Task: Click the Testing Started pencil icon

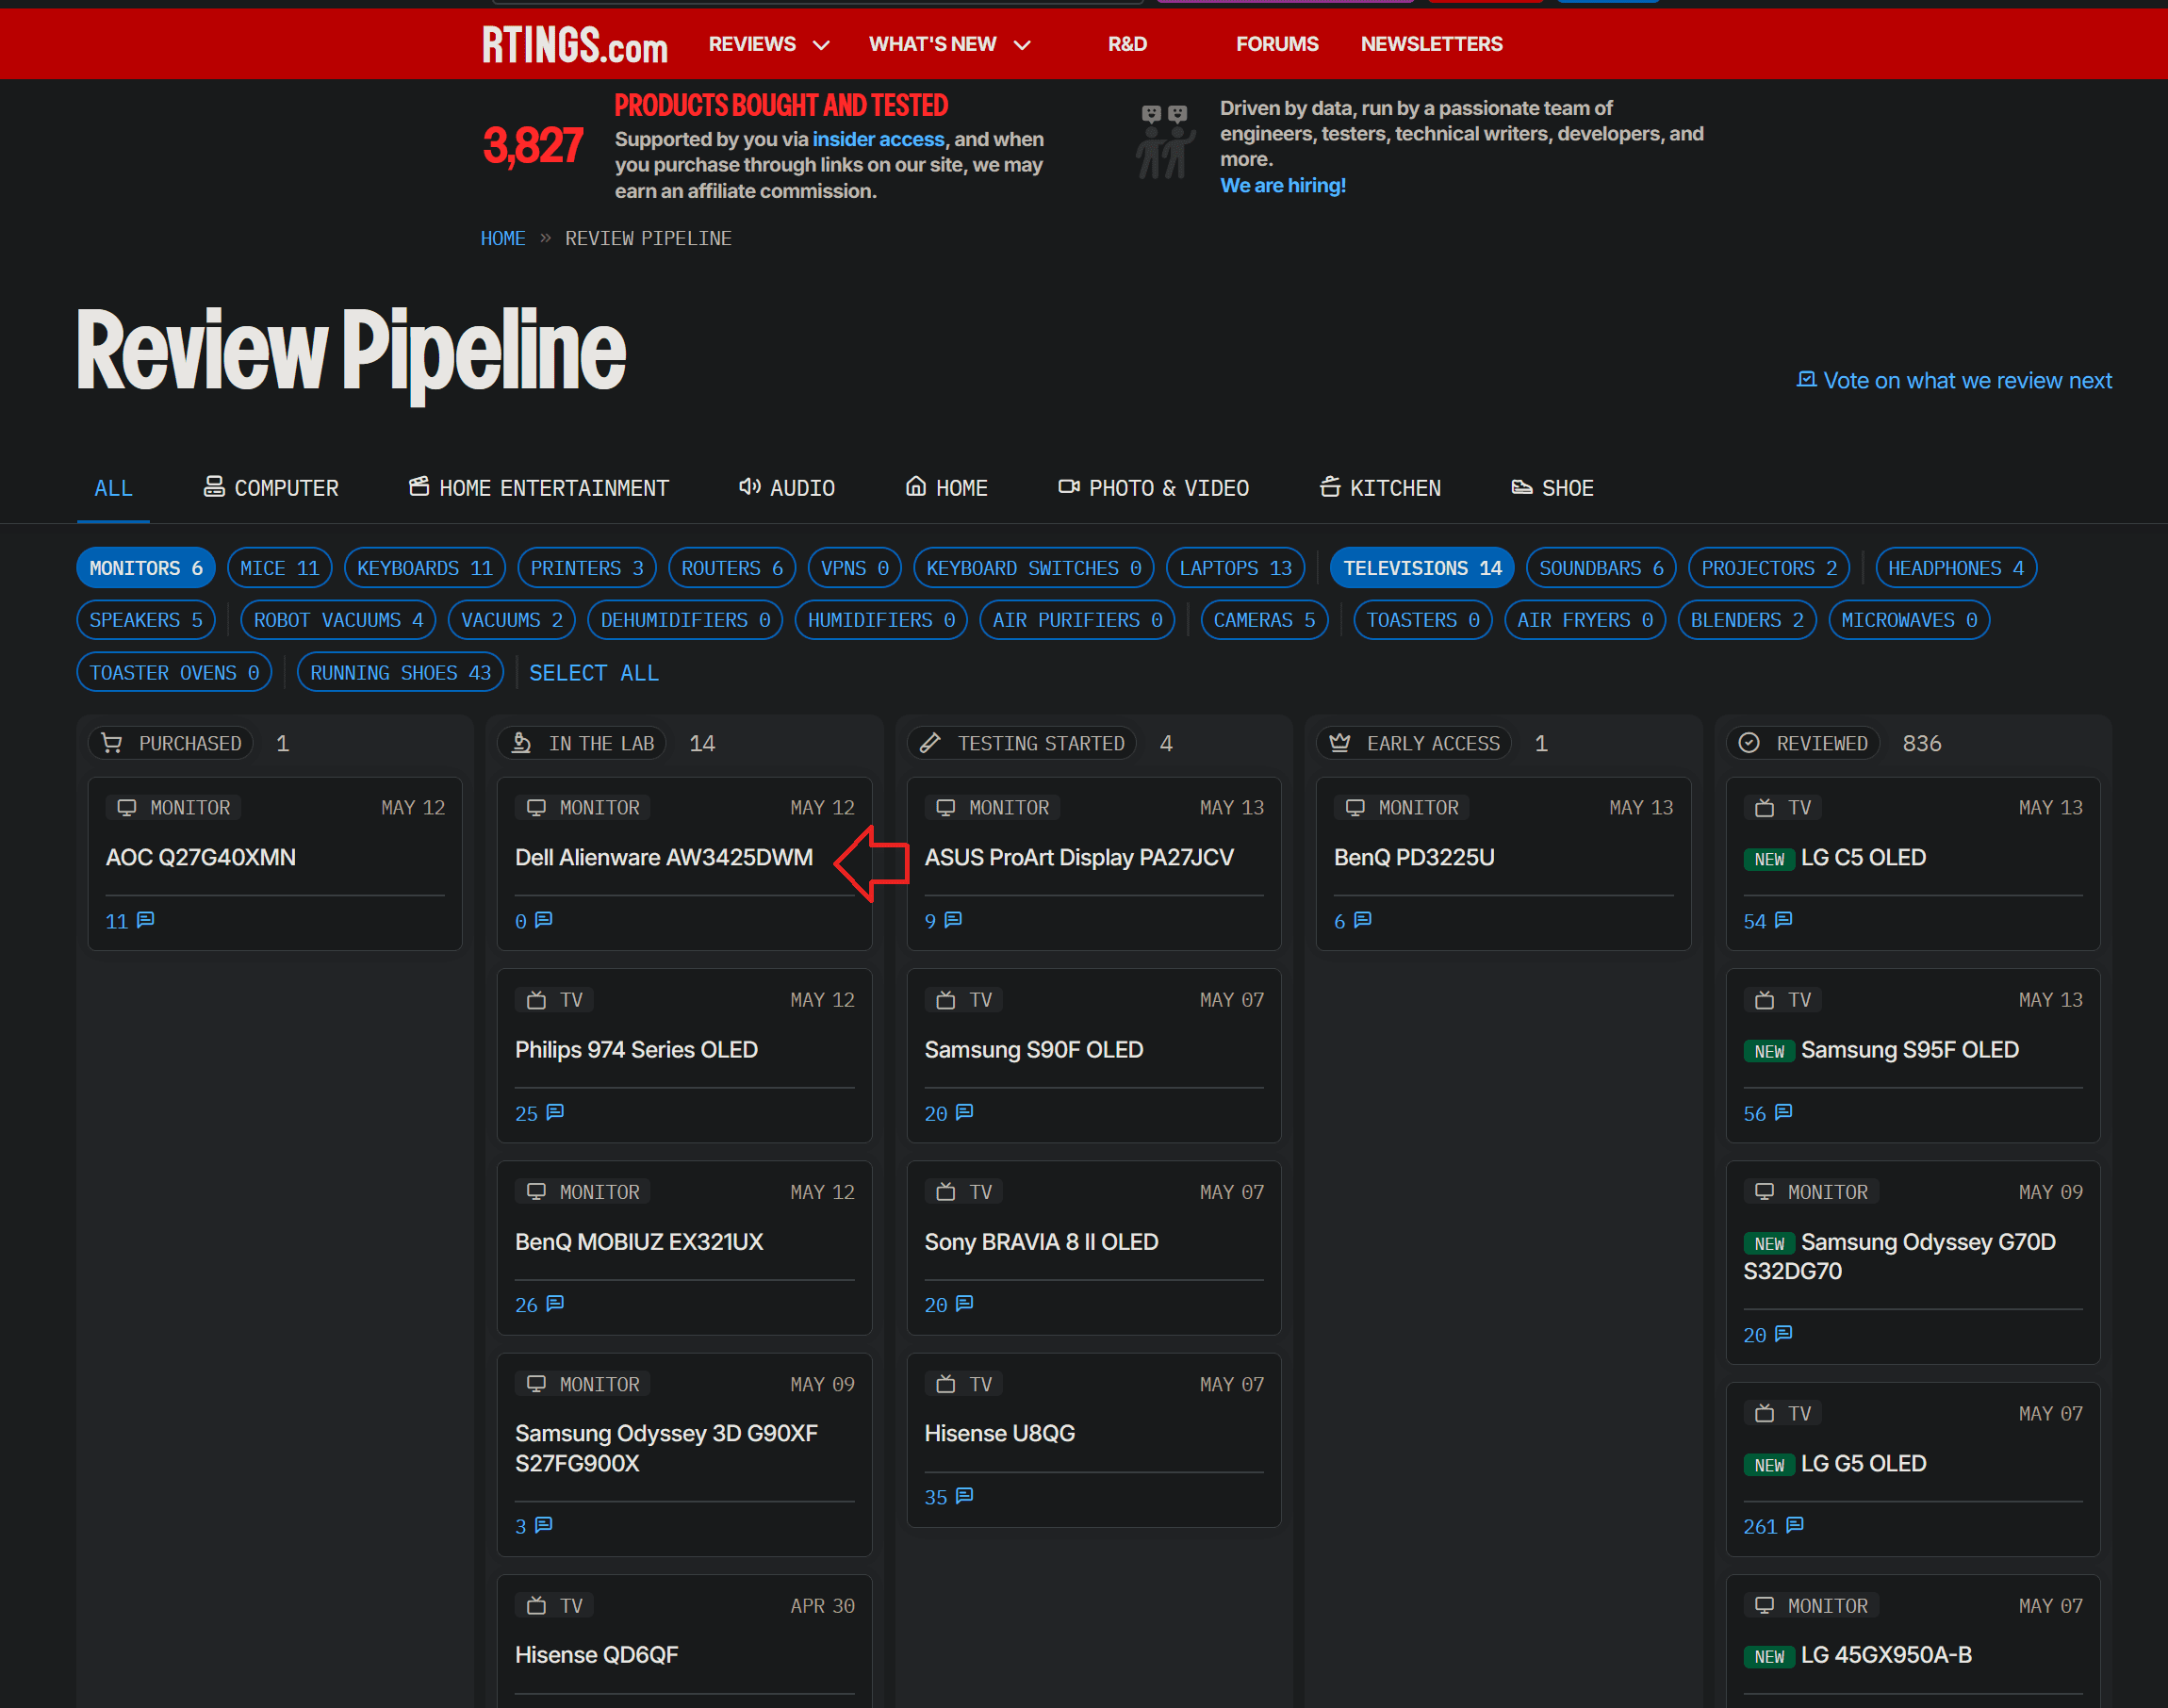Action: coord(930,743)
